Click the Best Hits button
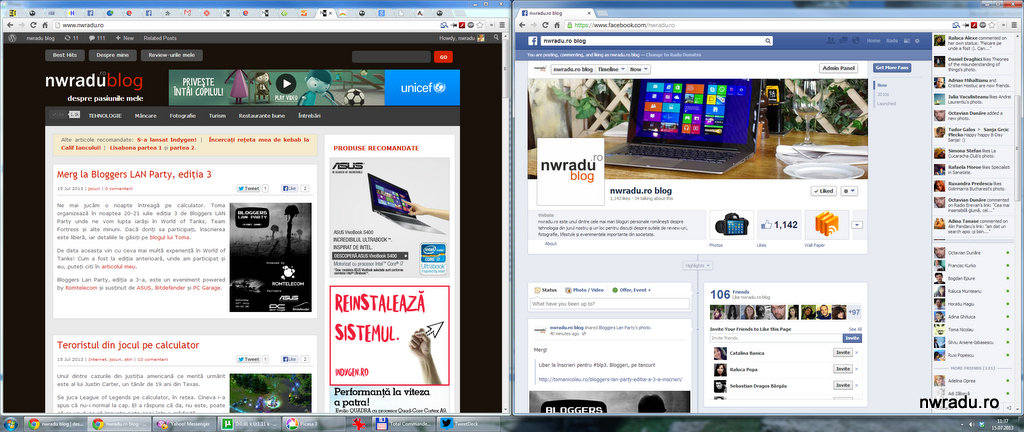 point(65,55)
